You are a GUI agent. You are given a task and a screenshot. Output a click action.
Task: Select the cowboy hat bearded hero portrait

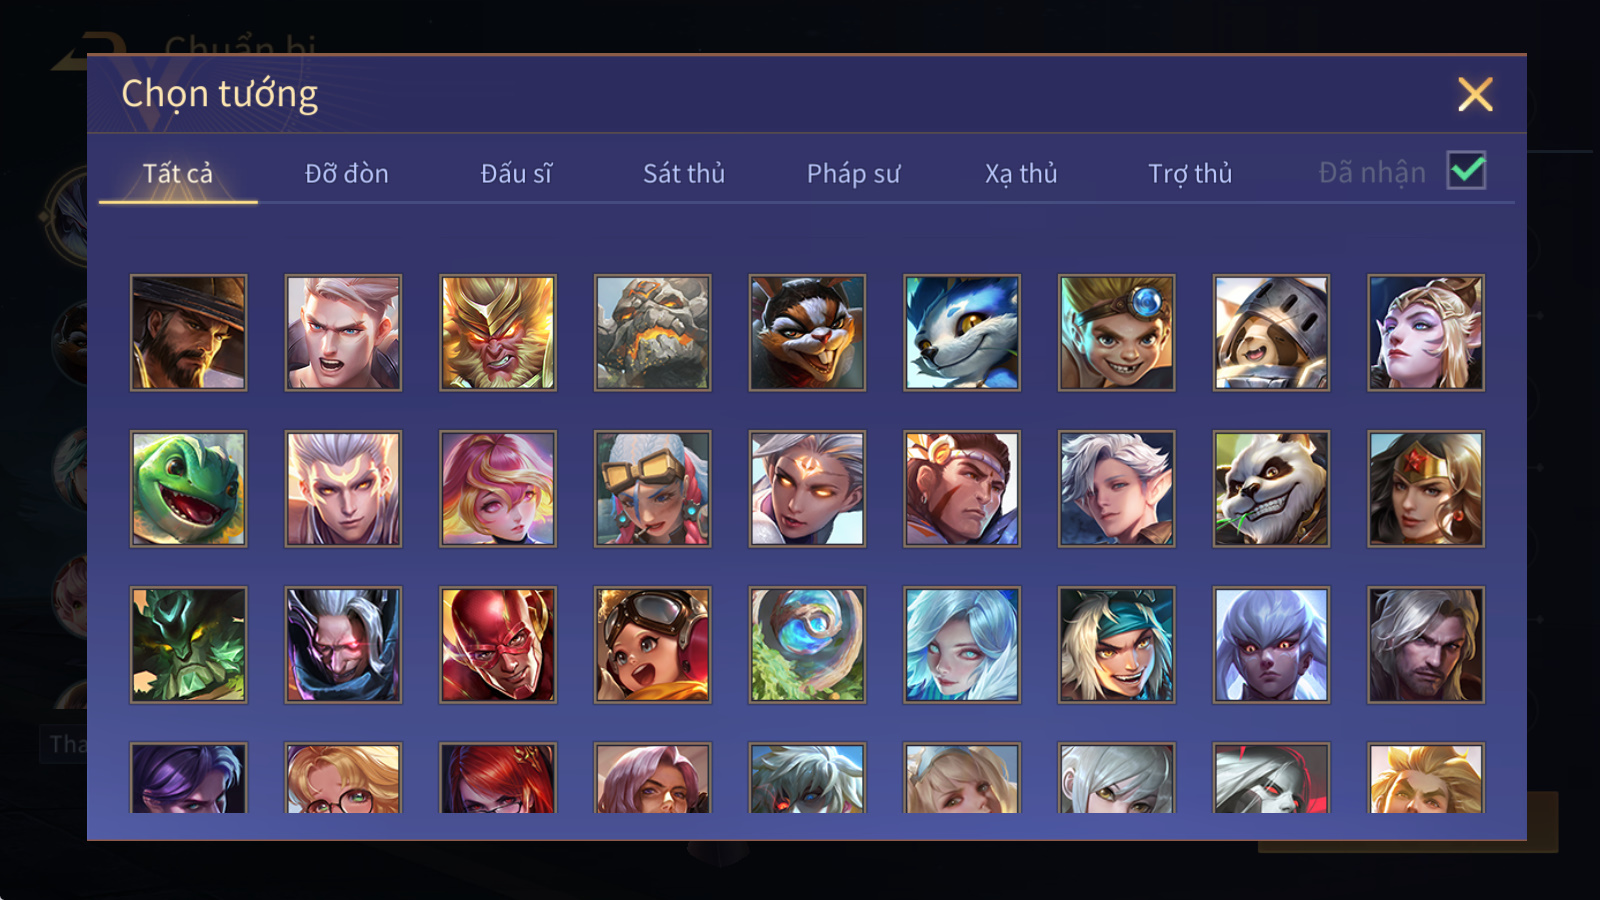(x=188, y=333)
